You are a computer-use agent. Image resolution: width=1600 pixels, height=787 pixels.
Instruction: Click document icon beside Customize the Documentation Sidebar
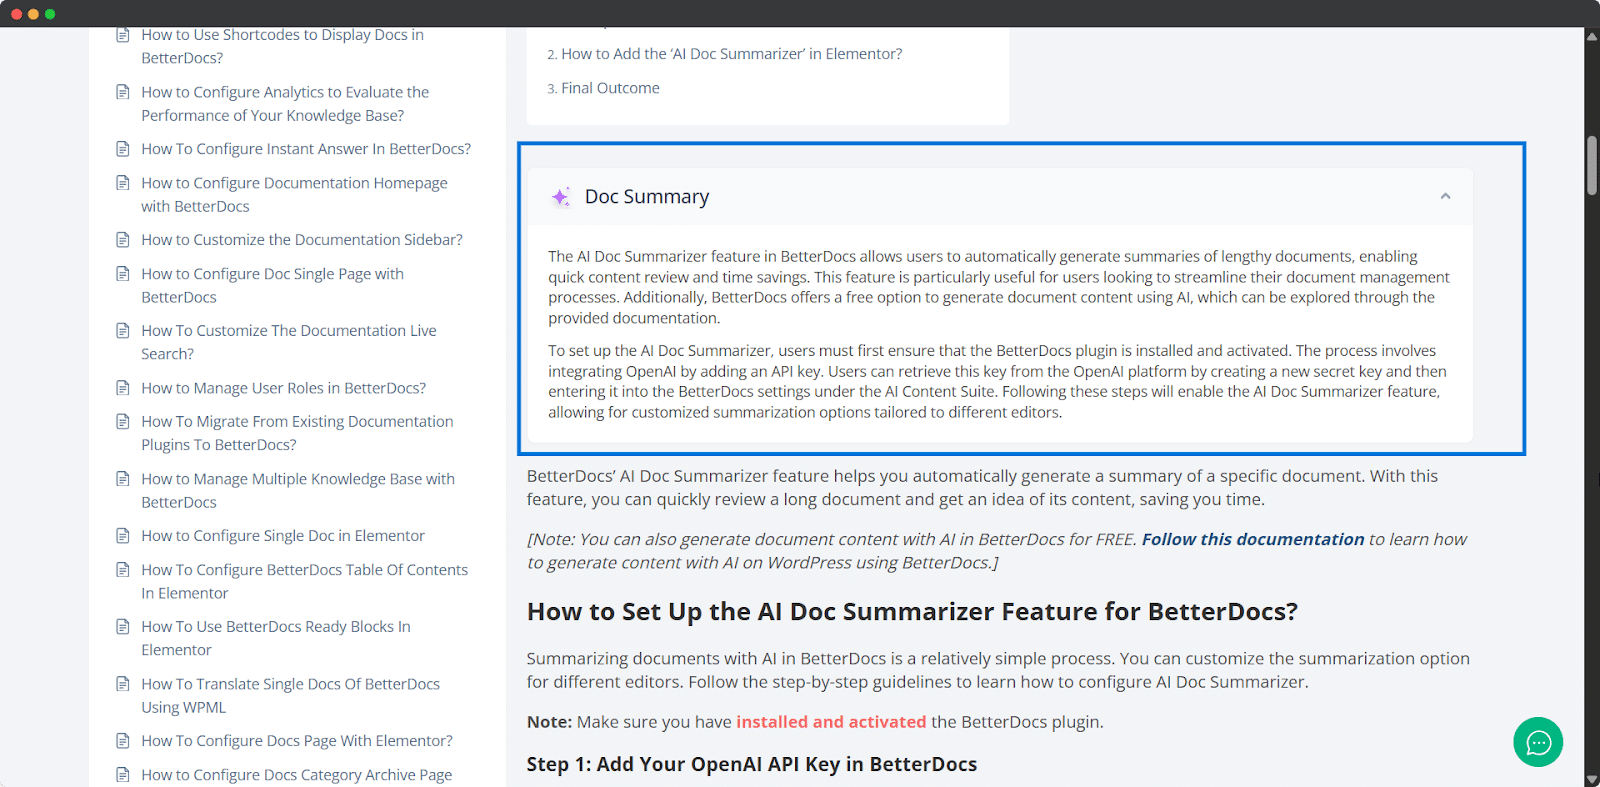pyautogui.click(x=123, y=240)
